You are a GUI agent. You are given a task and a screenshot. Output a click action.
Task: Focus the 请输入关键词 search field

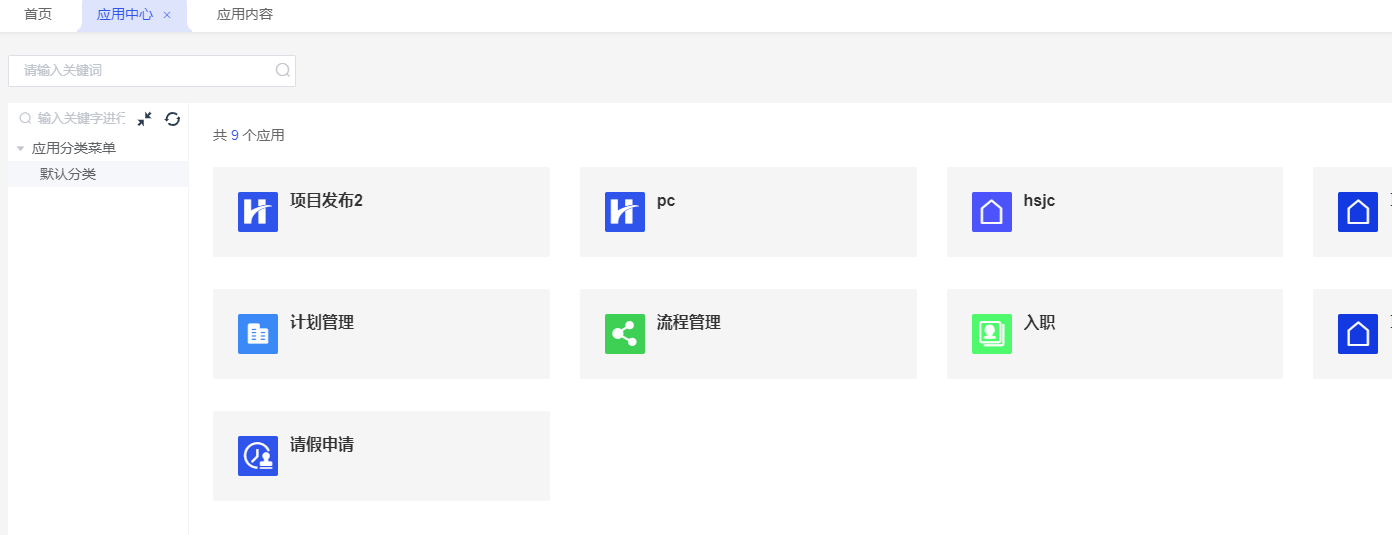tap(145, 70)
